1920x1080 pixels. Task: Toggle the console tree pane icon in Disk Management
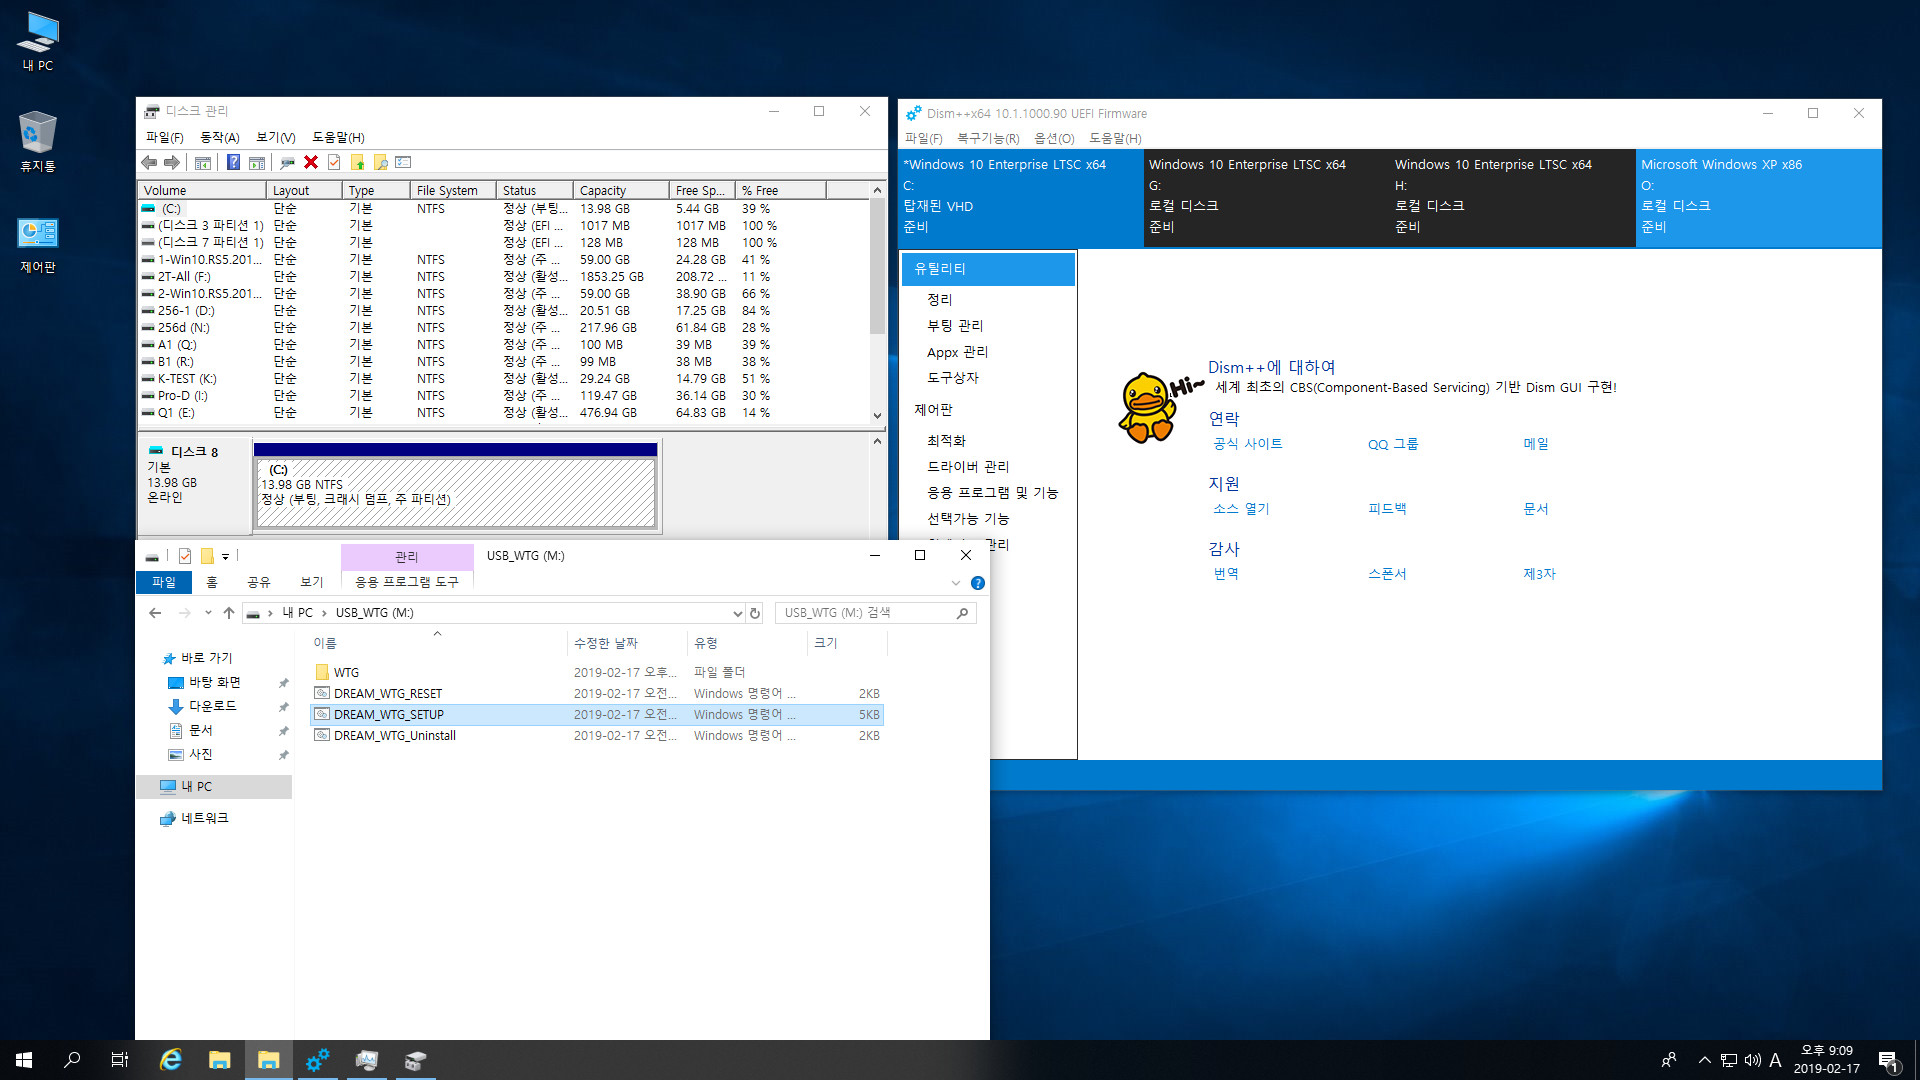203,162
